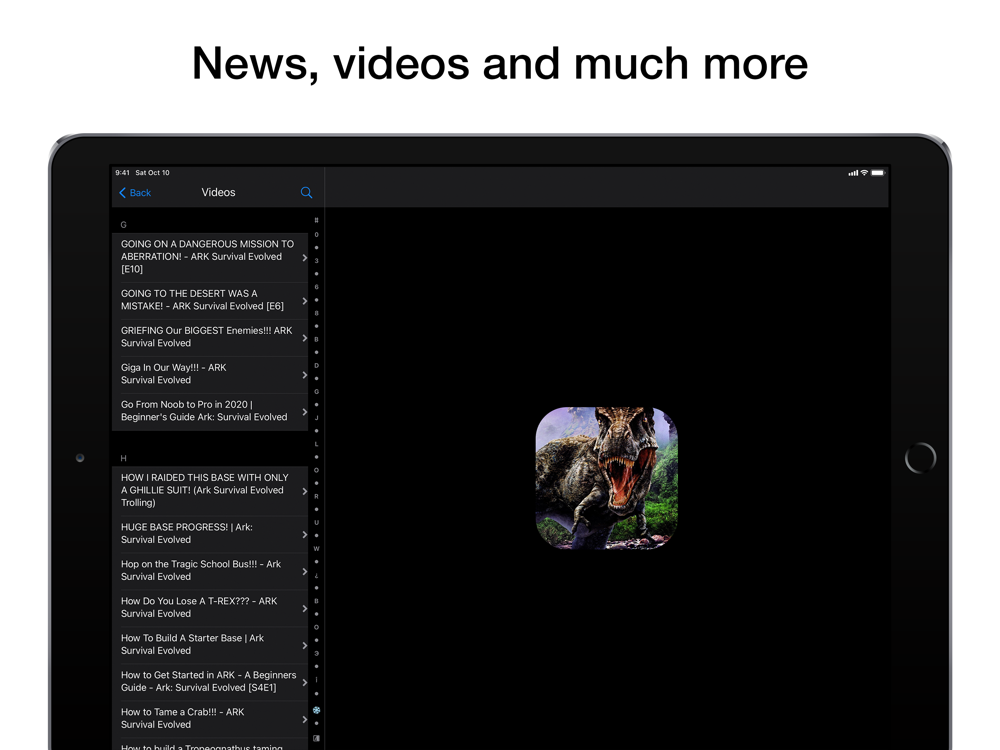1000x750 pixels.
Task: Open the search magnifier icon
Action: 306,193
